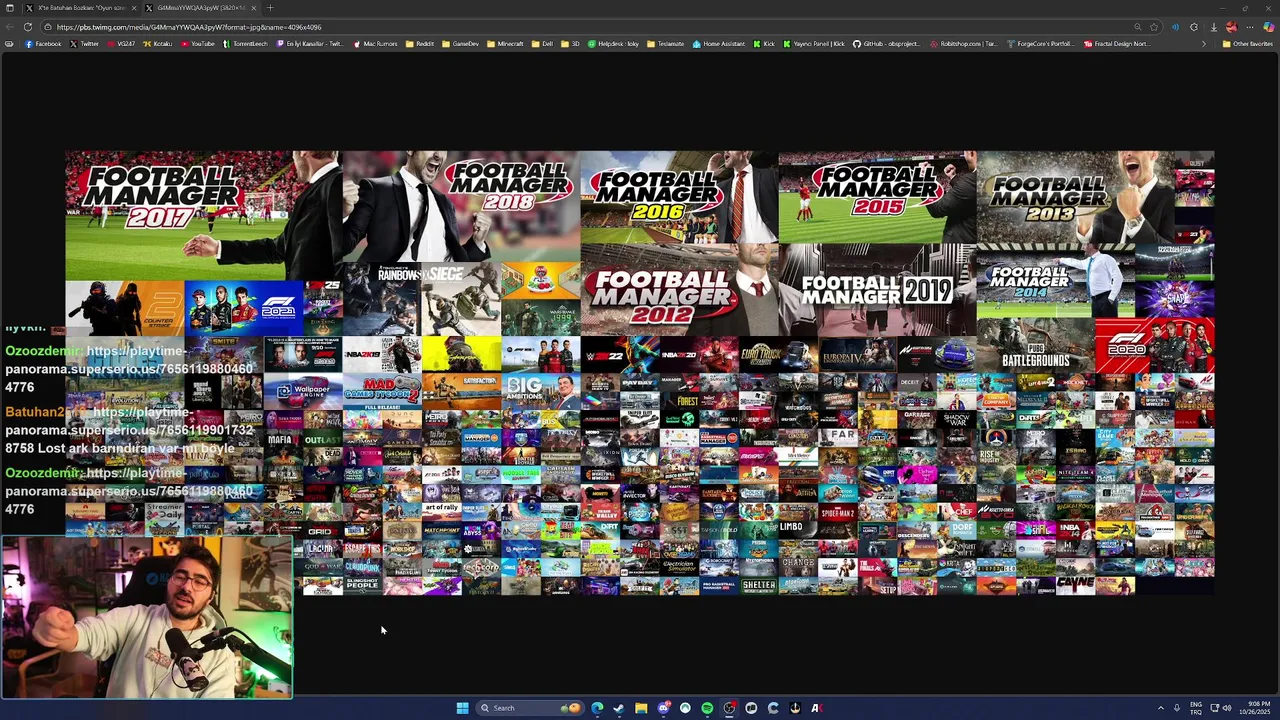Open the Yayıncı Paneli Kick bookmark
1280x720 pixels.
[814, 44]
